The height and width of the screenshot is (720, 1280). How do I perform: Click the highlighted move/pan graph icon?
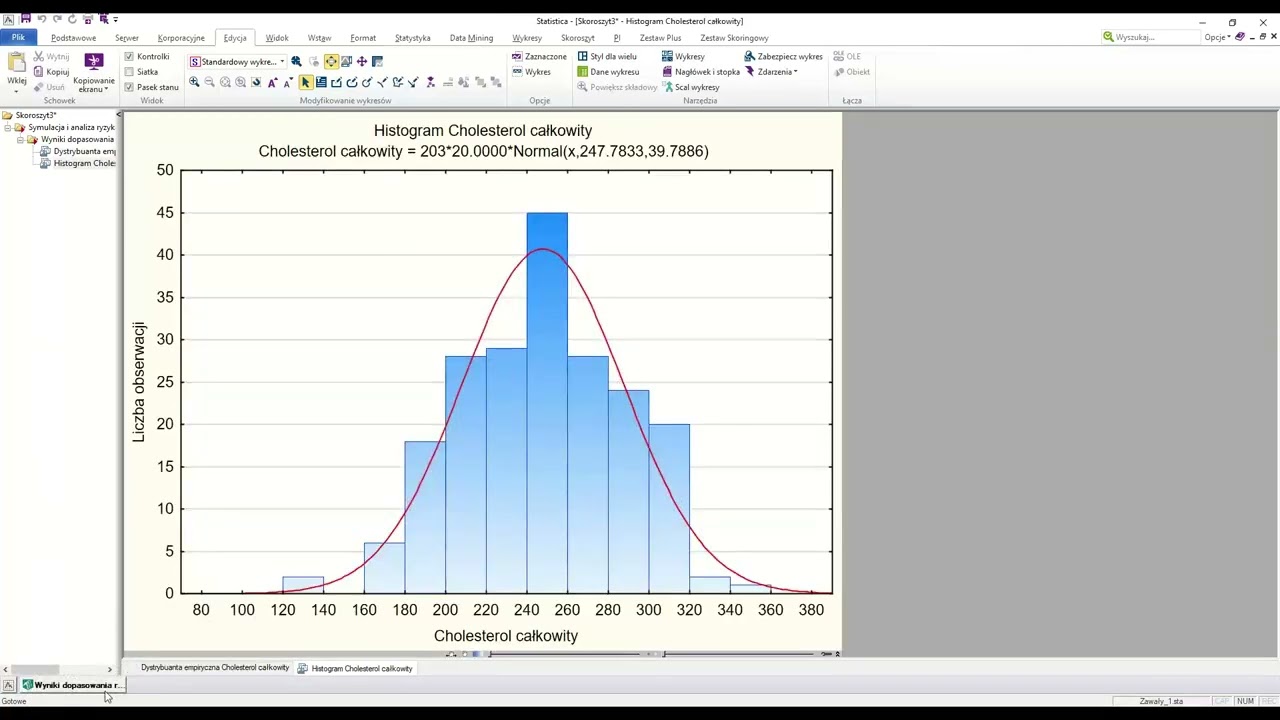[331, 61]
